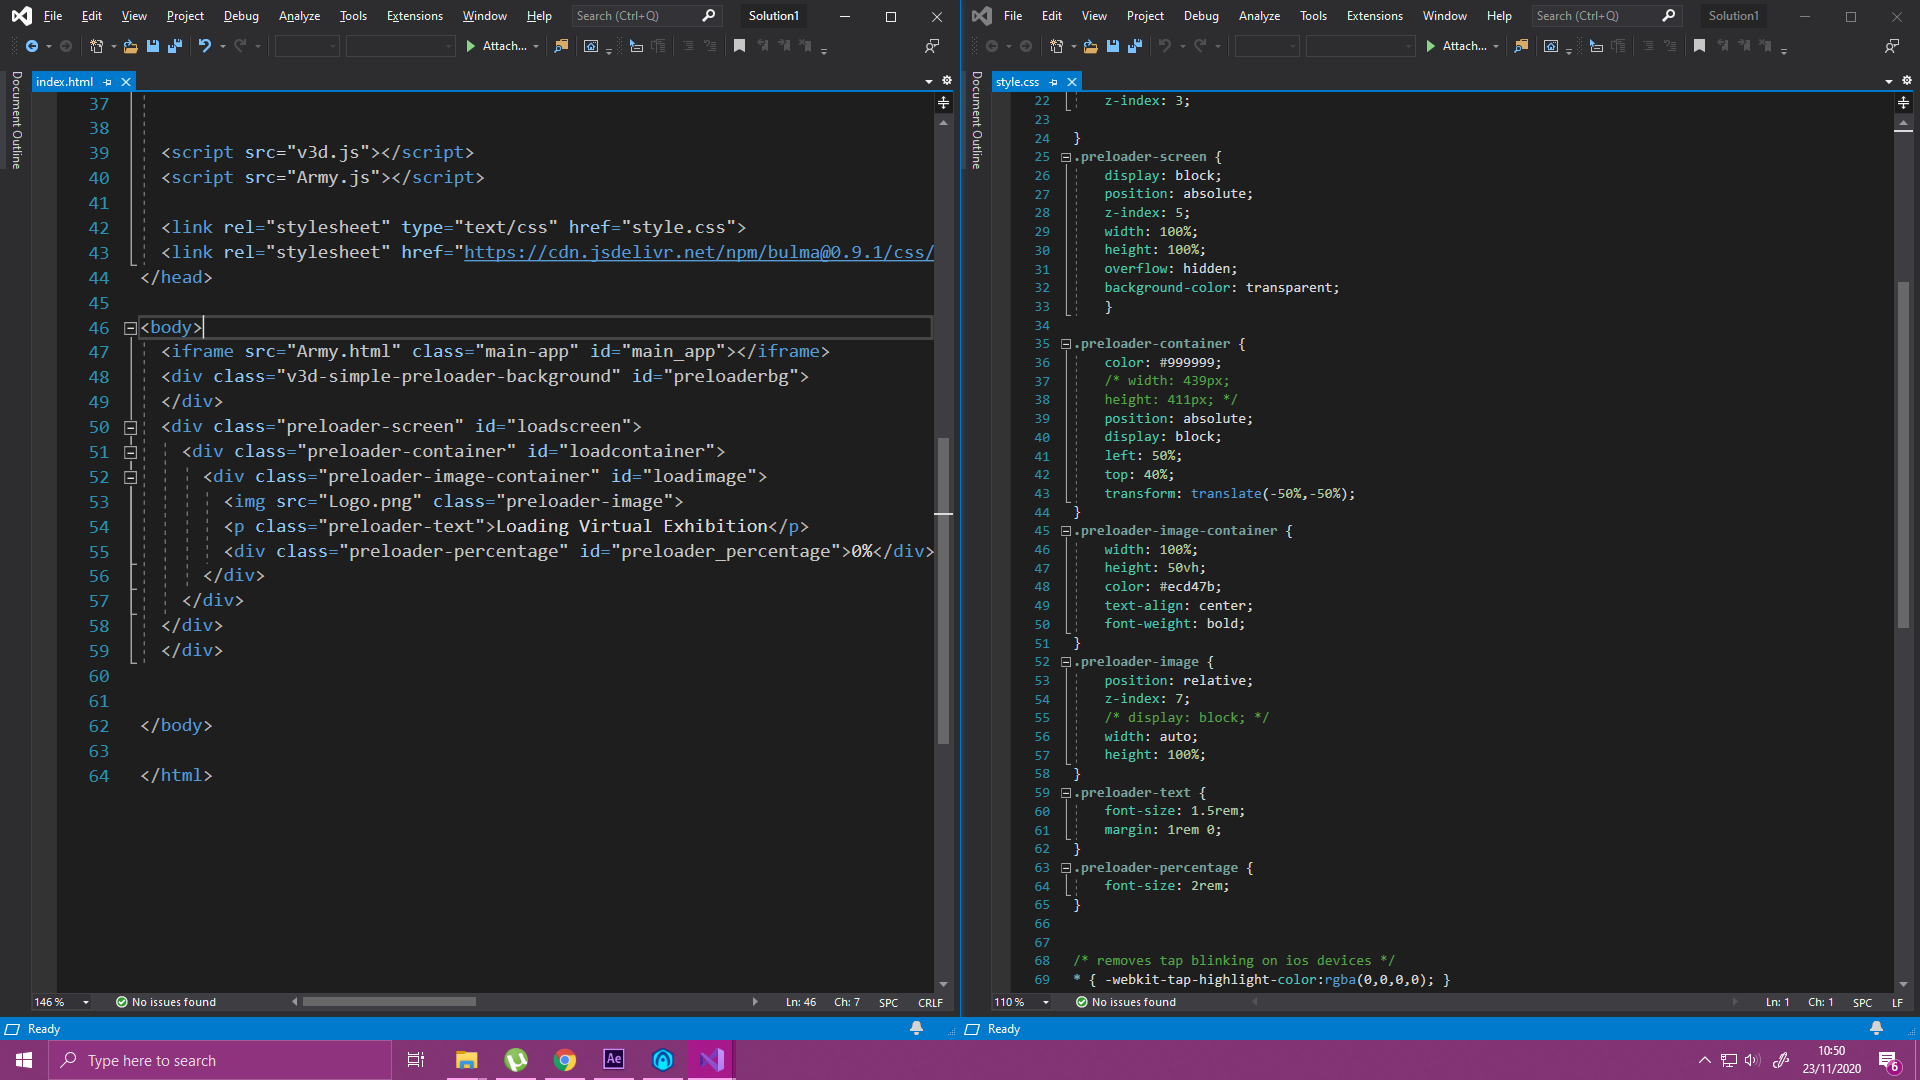Screen dimensions: 1920x1080
Task: Open open-documents list arrow in index.html tab row
Action: tap(929, 81)
